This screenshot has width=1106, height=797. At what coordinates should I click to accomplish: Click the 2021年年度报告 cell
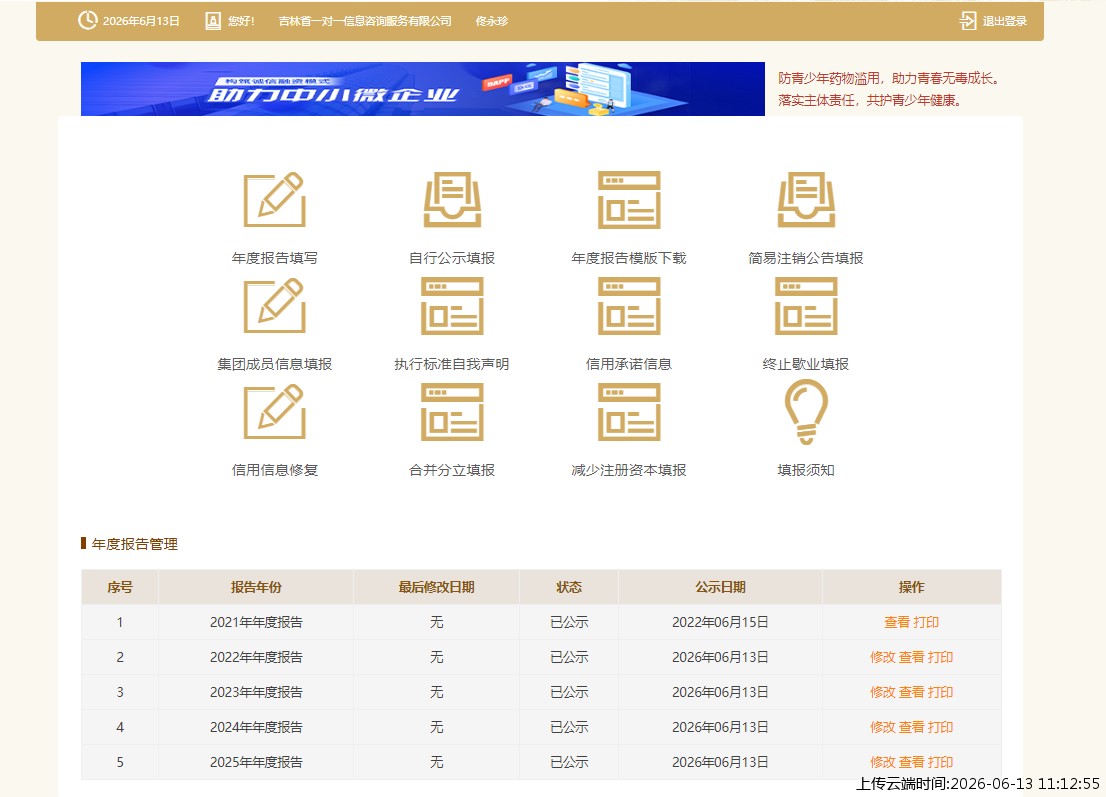coord(256,622)
